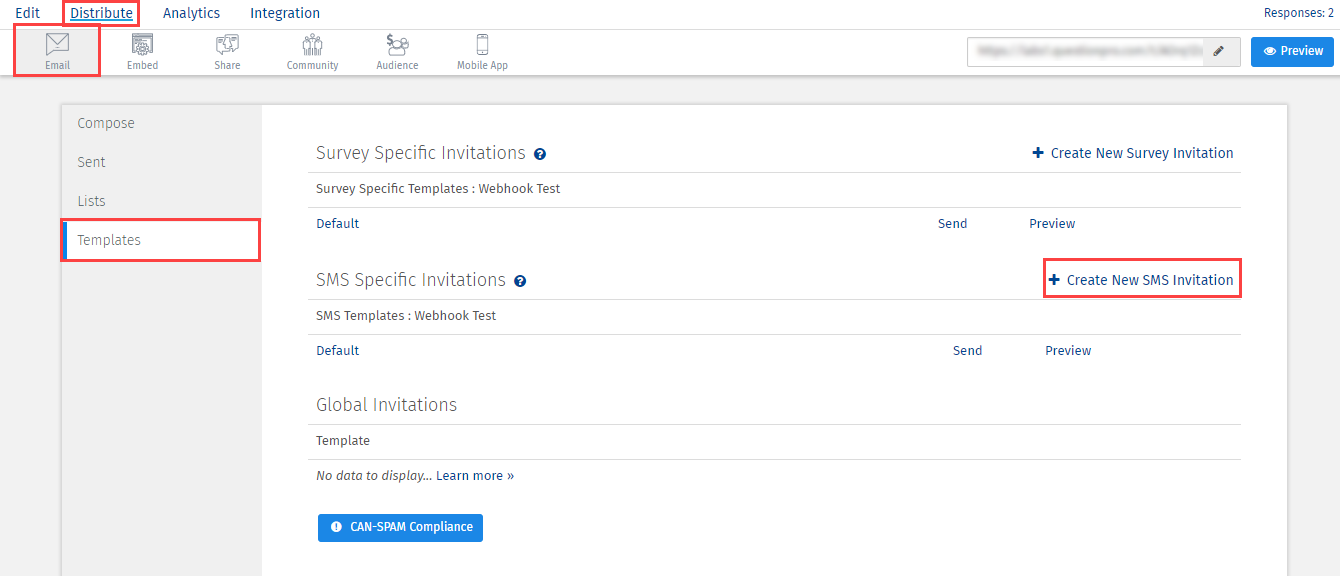Open the Integration tab
Viewport: 1340px width, 576px height.
(285, 13)
